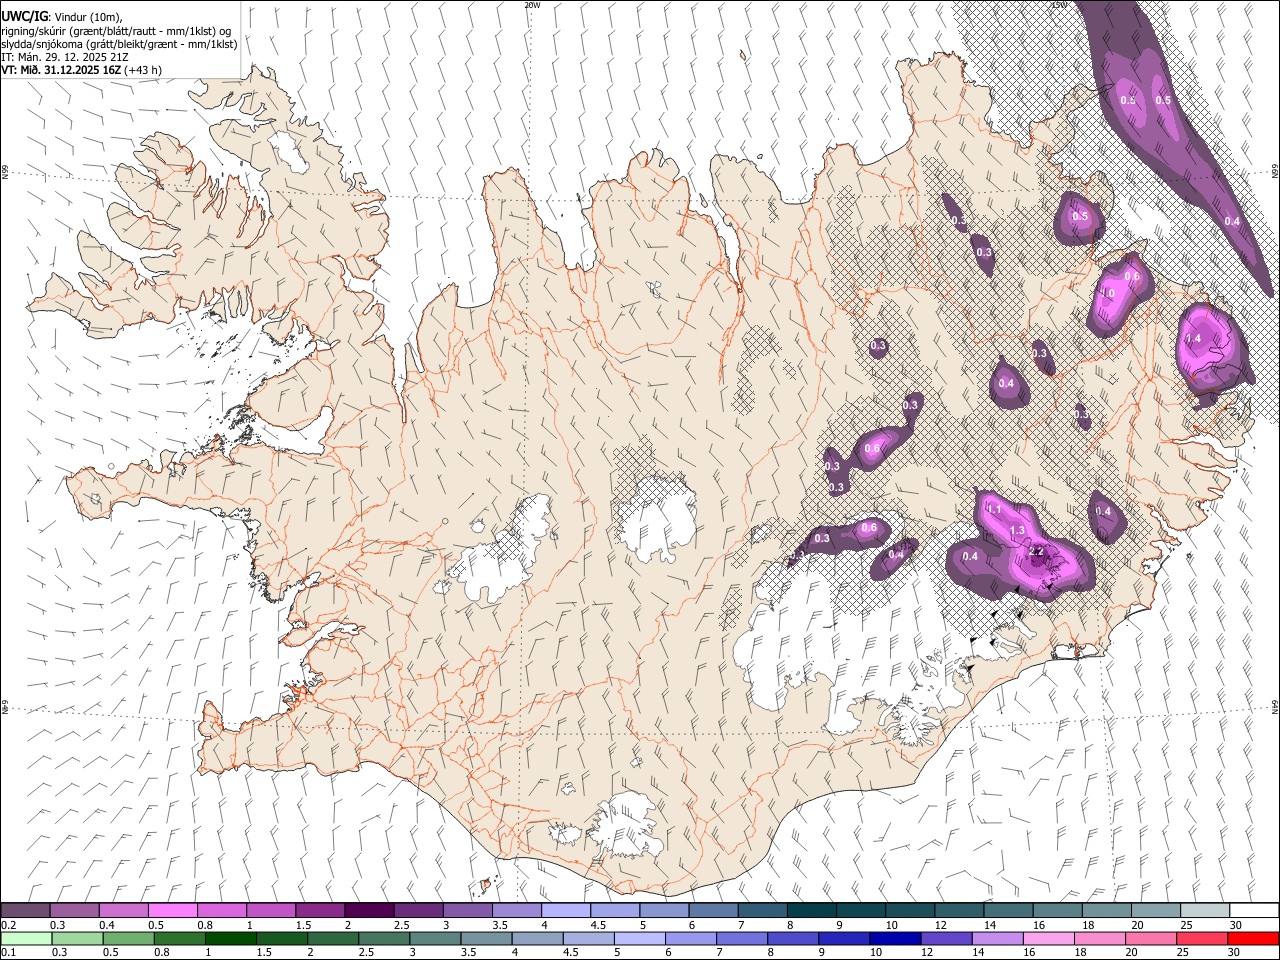Select the upper-row 0.4 orchid swatch
Viewport: 1280px width, 960px height.
click(123, 910)
